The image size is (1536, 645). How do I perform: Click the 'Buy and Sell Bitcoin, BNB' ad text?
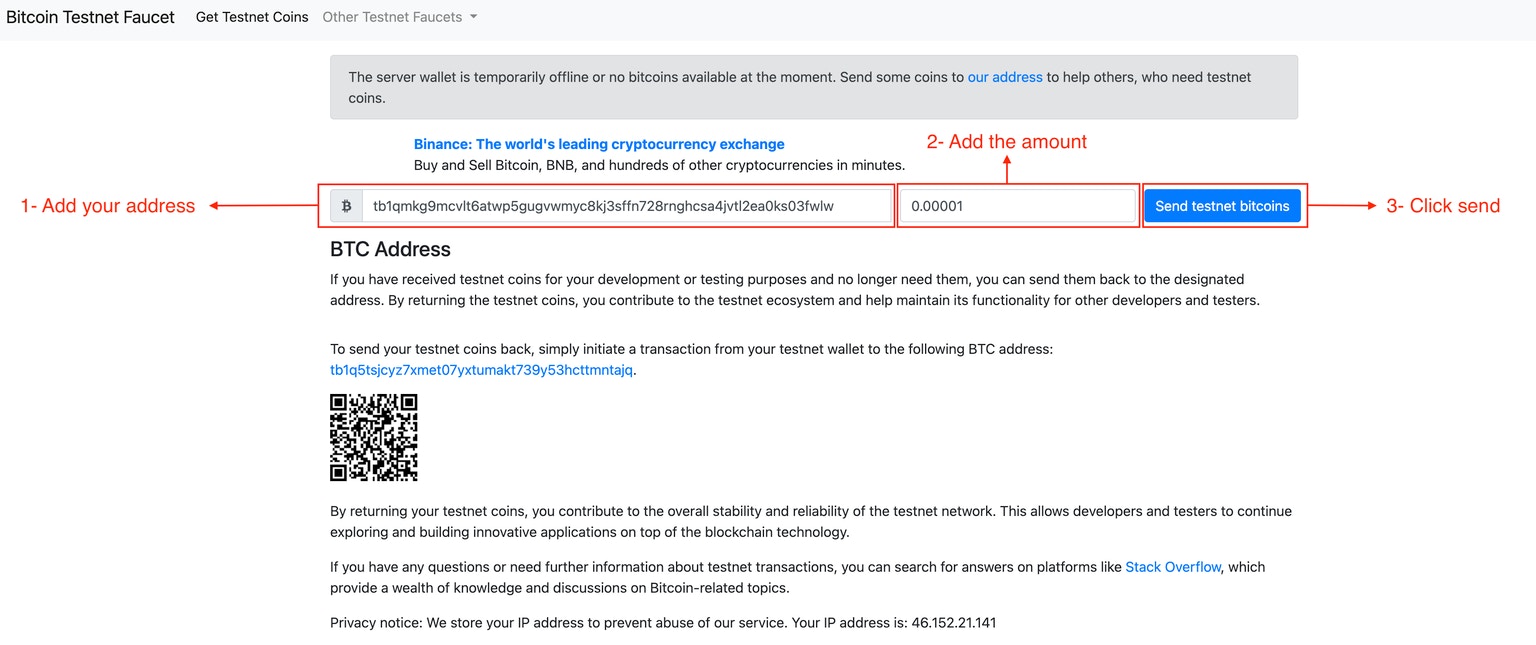click(659, 166)
